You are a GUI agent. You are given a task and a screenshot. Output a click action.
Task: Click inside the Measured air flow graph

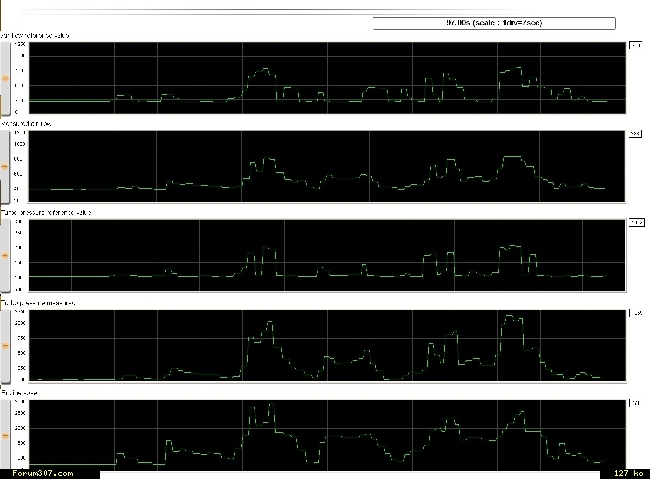pos(327,166)
